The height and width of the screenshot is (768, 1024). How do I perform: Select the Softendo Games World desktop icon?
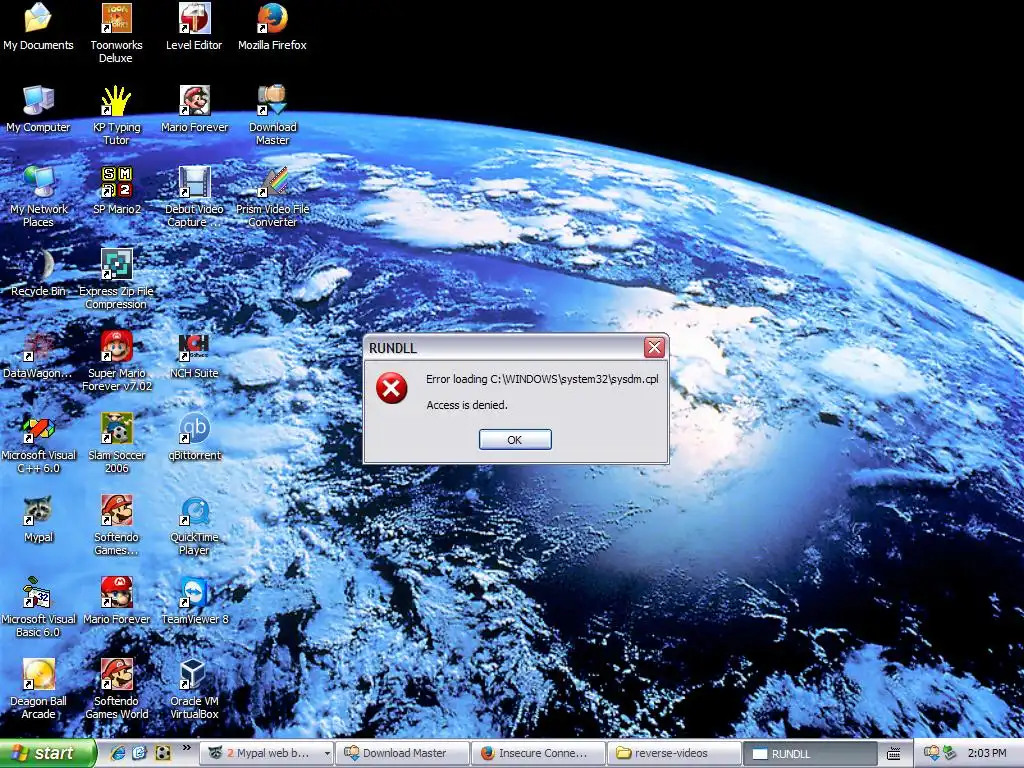click(x=116, y=690)
